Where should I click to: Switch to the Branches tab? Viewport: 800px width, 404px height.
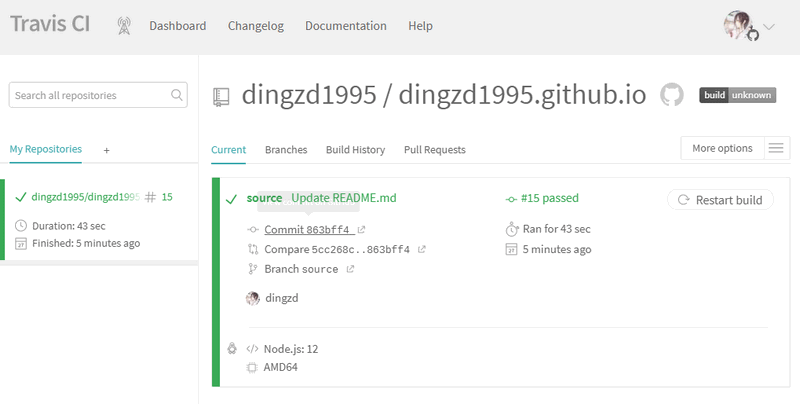point(286,150)
